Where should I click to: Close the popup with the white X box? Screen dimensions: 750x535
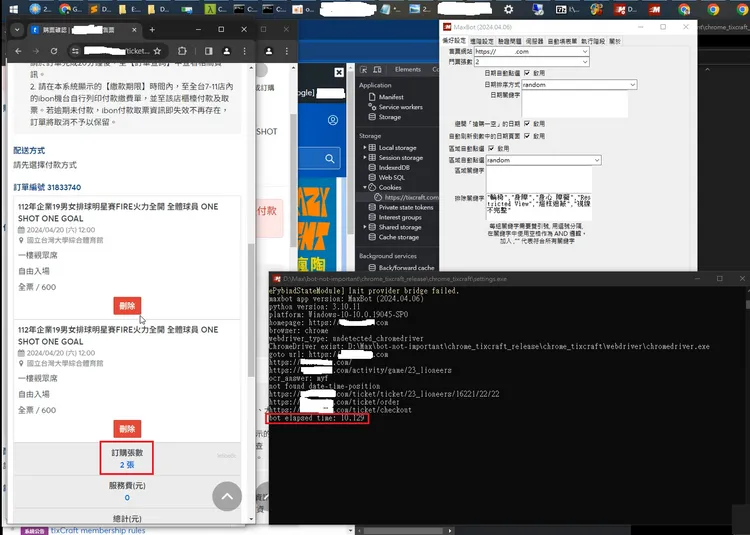pos(339,72)
